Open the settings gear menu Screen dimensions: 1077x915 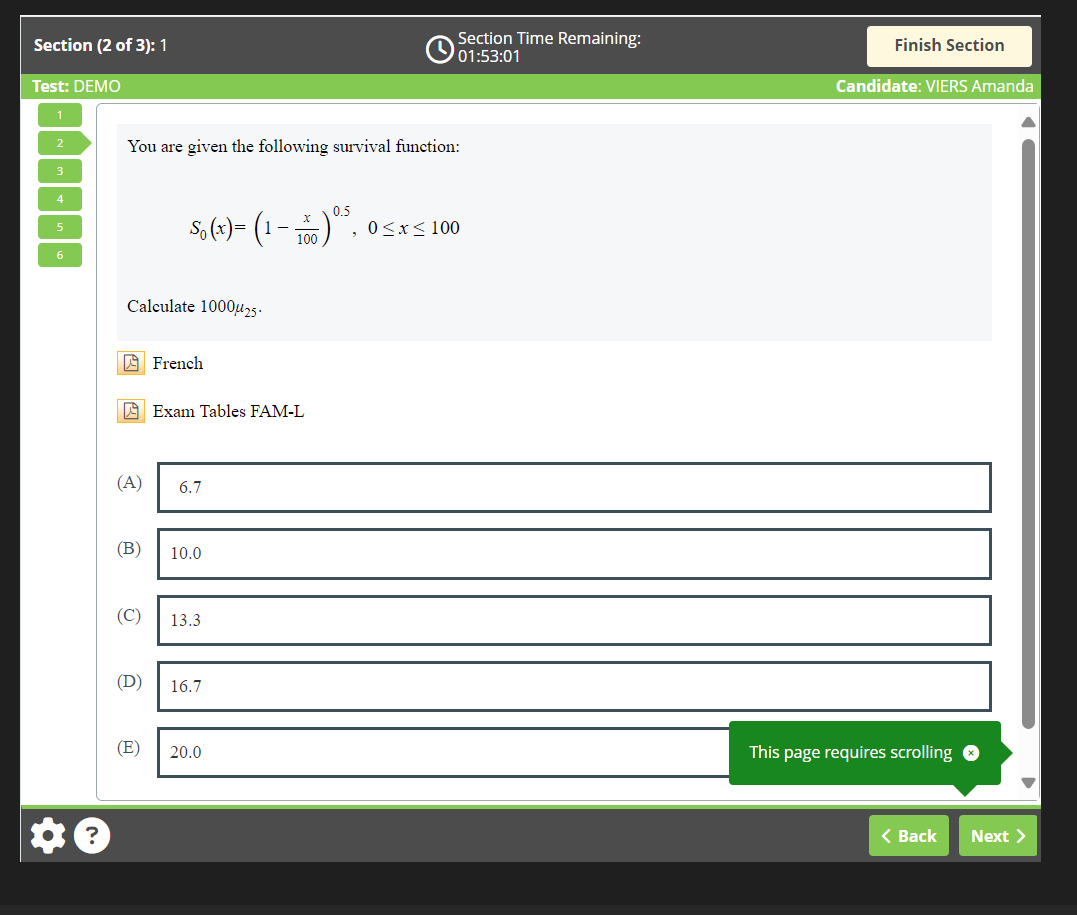tap(47, 835)
